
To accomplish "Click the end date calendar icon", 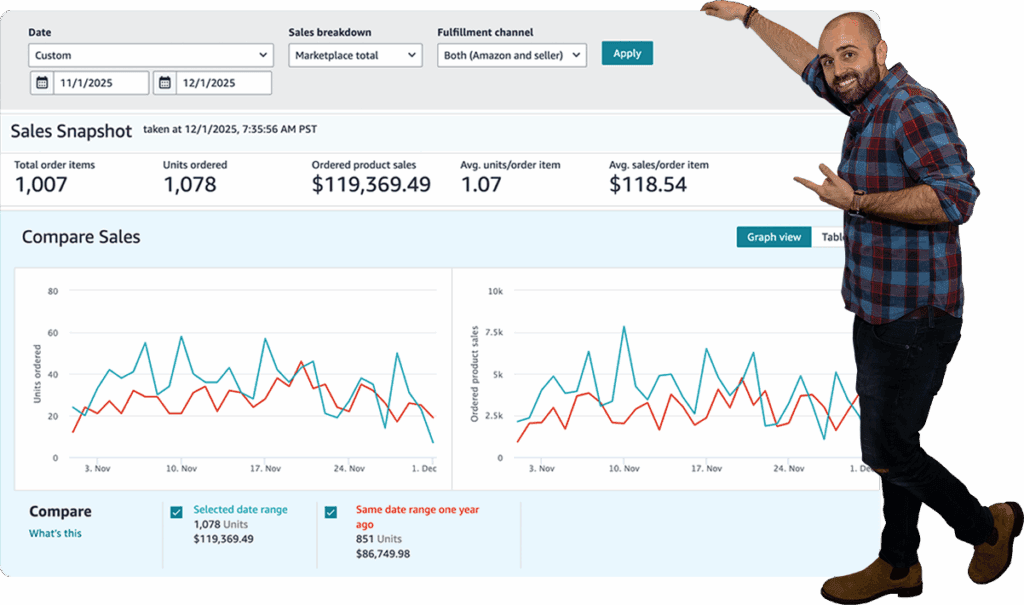I will [x=166, y=83].
